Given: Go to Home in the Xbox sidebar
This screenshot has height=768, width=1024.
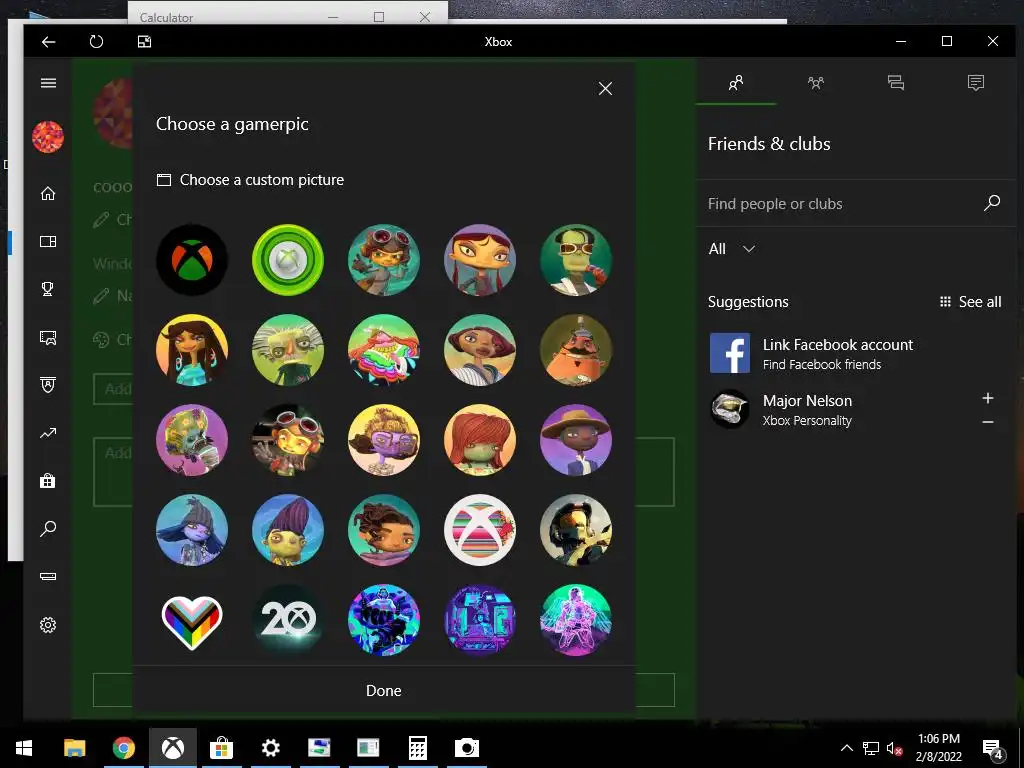Looking at the screenshot, I should pyautogui.click(x=48, y=194).
